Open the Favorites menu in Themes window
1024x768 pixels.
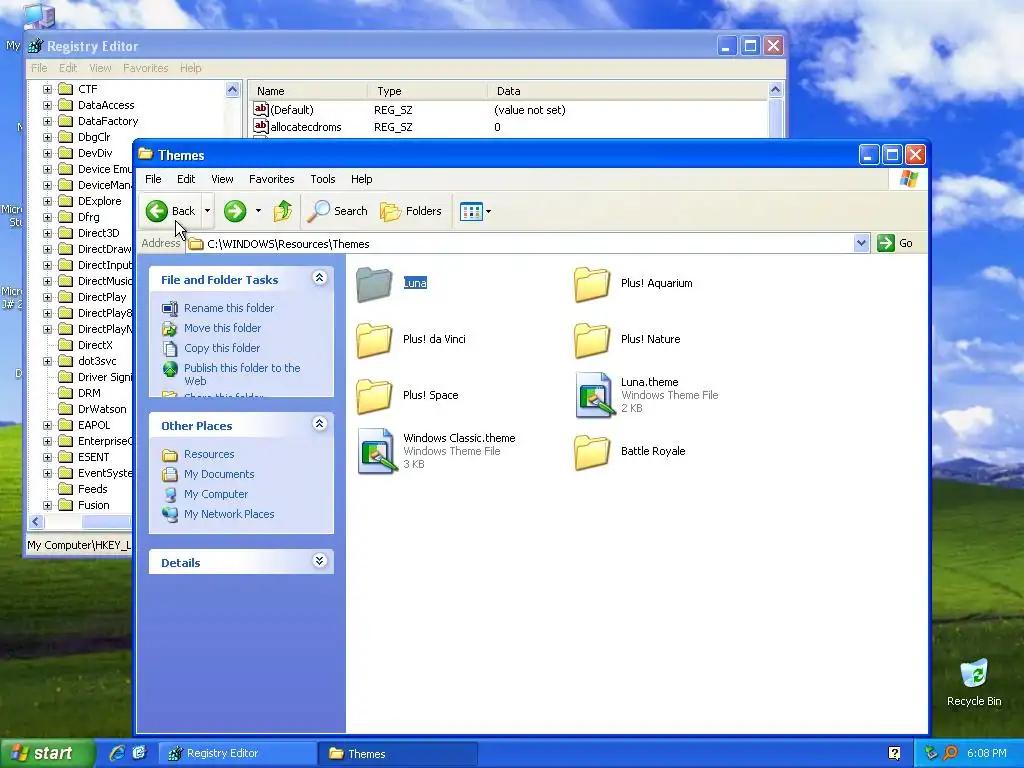coord(272,179)
